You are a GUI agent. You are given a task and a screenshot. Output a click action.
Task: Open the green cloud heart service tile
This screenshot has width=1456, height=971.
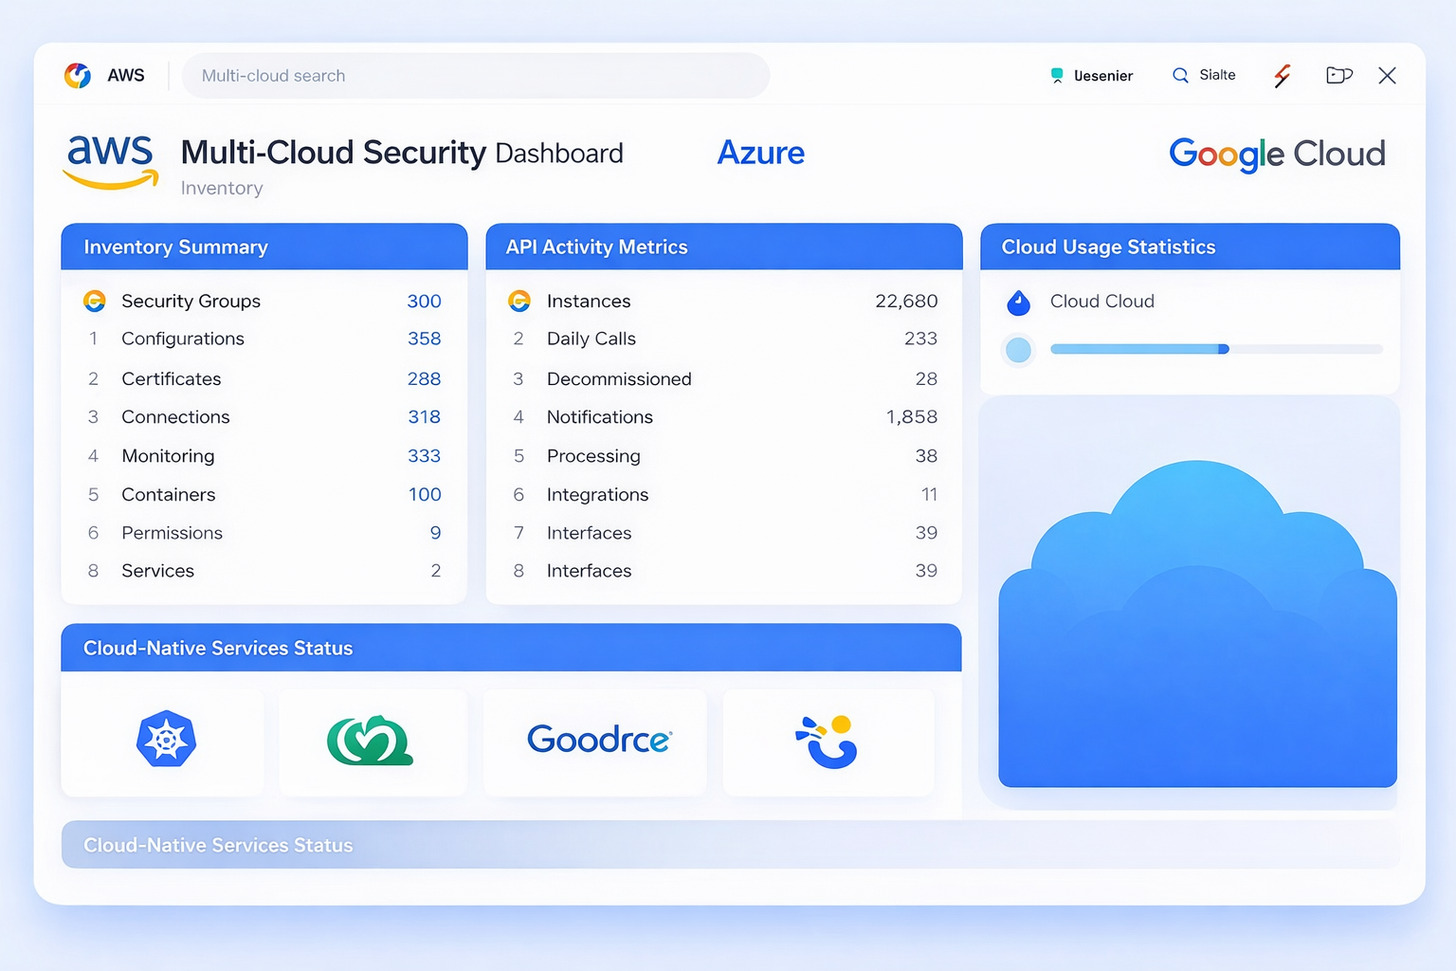click(x=370, y=741)
